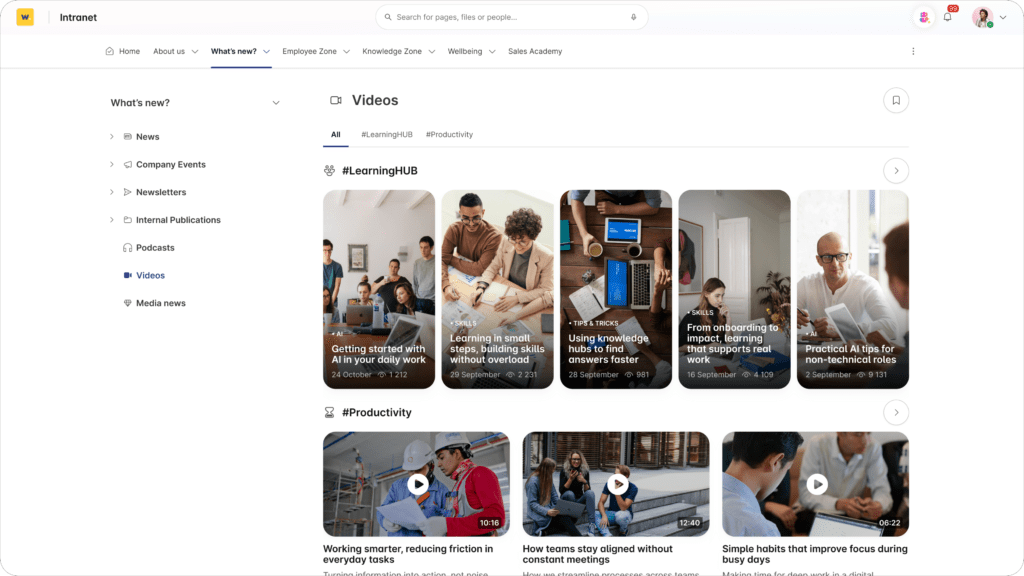Open the three-dot more options menu
Image resolution: width=1024 pixels, height=576 pixels.
(x=913, y=51)
